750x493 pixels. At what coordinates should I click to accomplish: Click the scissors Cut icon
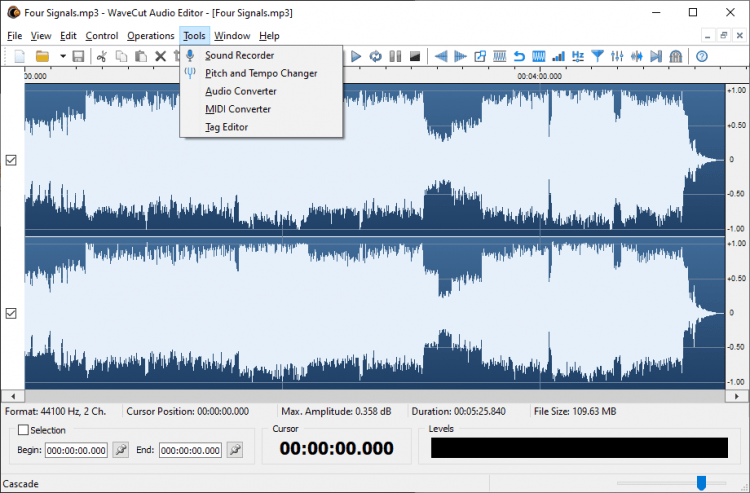tap(101, 56)
